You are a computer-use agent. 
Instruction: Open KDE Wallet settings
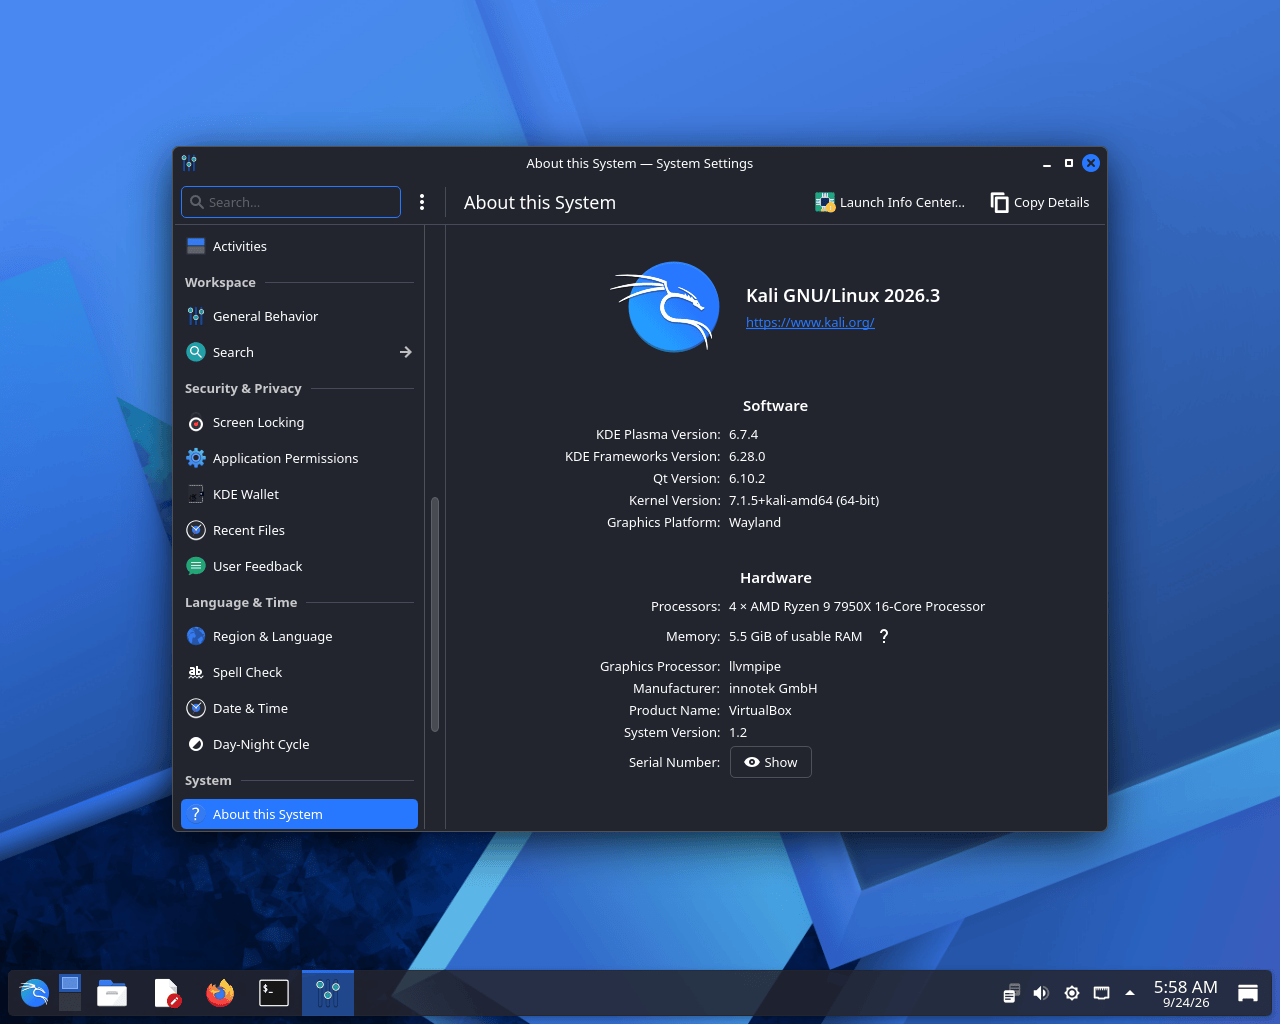(299, 494)
